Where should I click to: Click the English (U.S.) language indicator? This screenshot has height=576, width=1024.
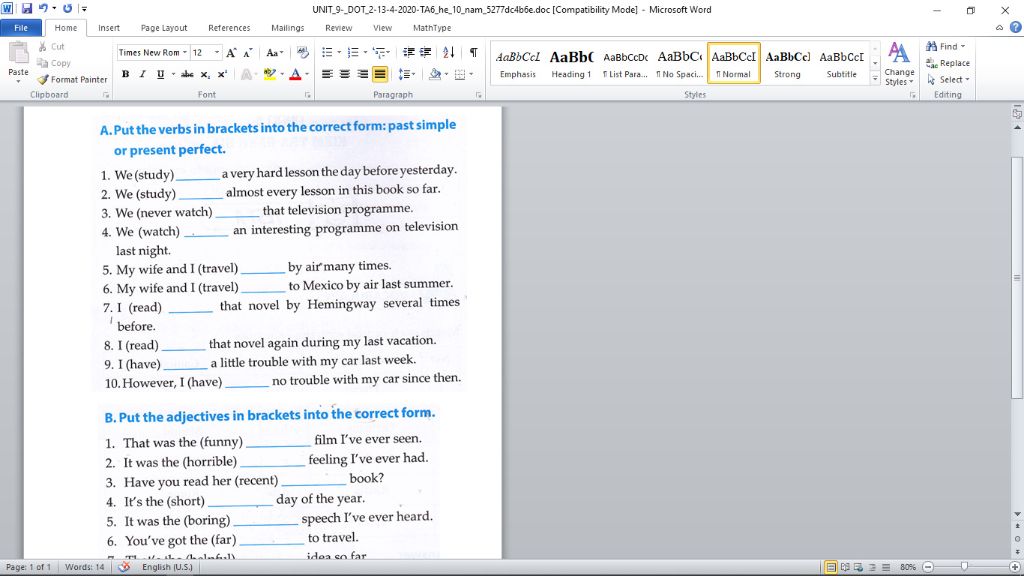(167, 567)
